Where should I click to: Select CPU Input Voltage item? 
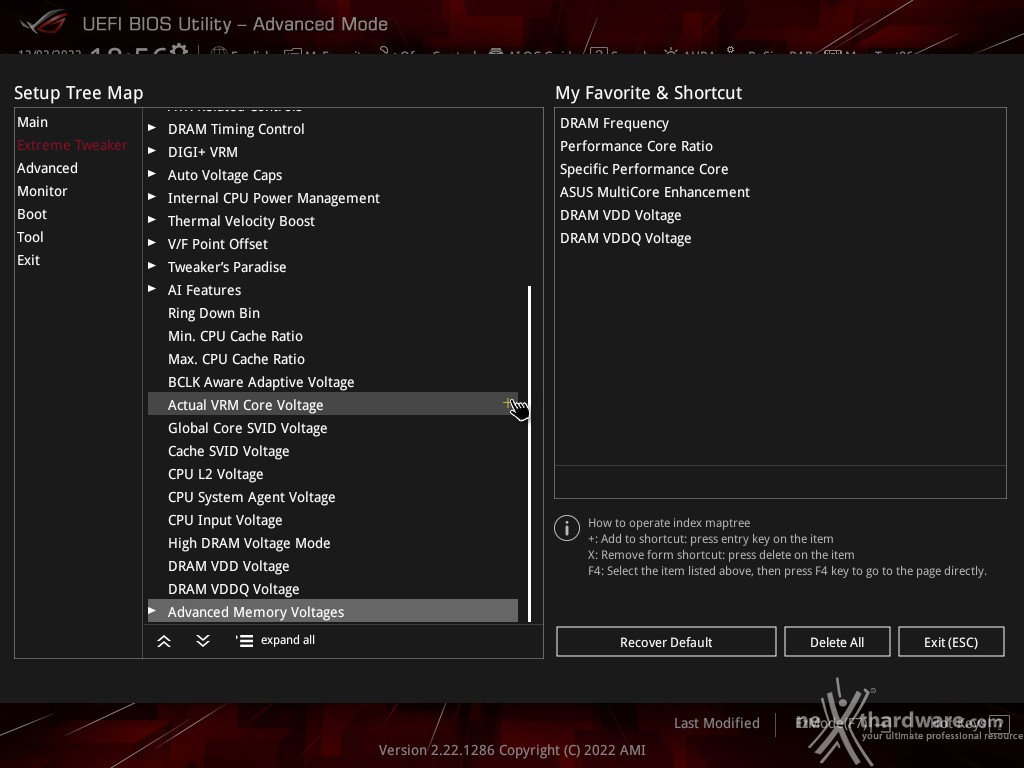pos(332,520)
